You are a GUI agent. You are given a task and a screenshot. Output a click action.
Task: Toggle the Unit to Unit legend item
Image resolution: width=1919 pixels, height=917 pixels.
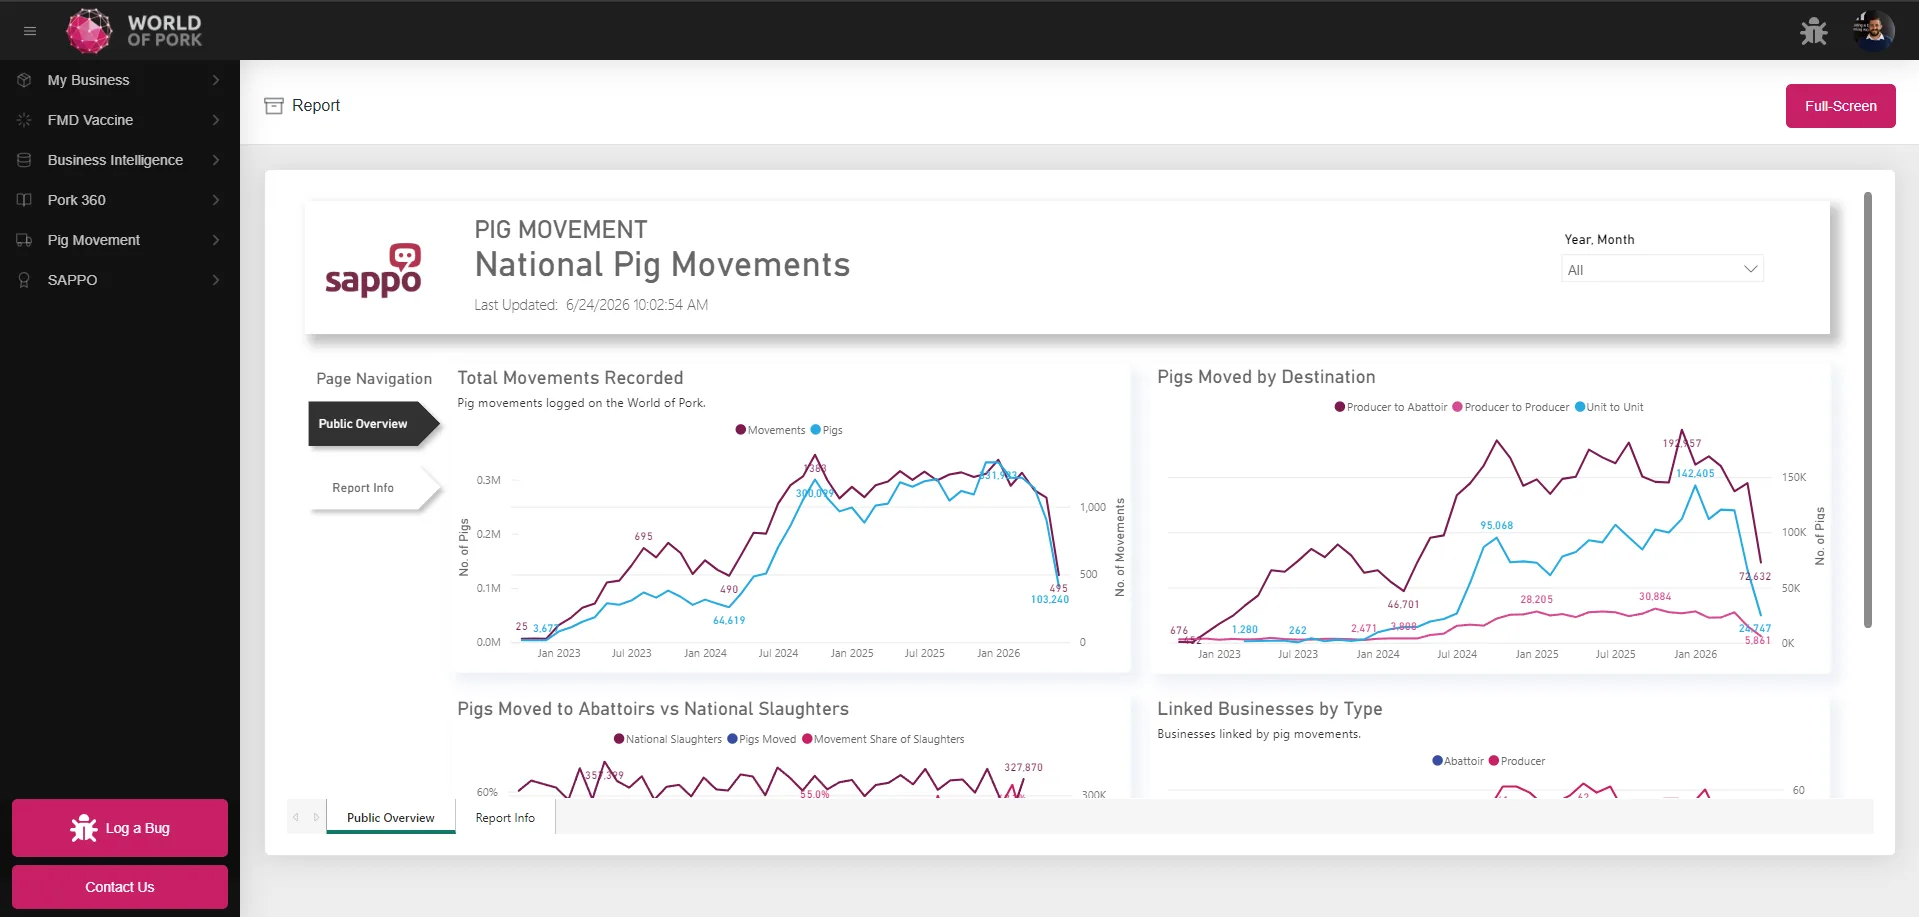(x=1609, y=407)
